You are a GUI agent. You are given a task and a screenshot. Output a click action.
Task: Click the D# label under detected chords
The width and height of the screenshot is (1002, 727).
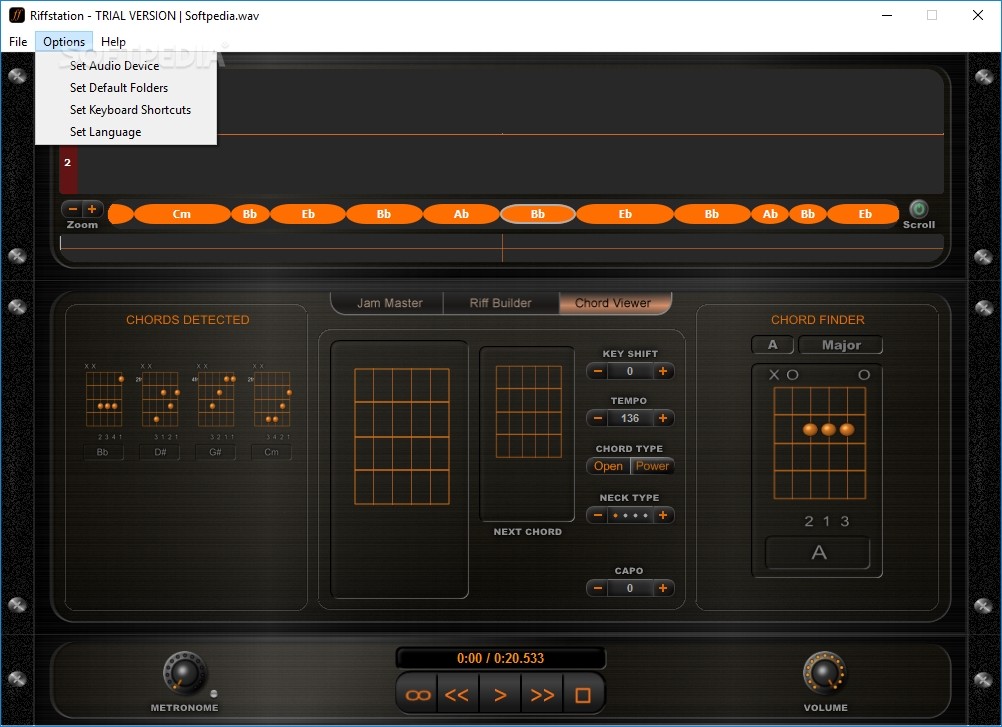pyautogui.click(x=160, y=452)
